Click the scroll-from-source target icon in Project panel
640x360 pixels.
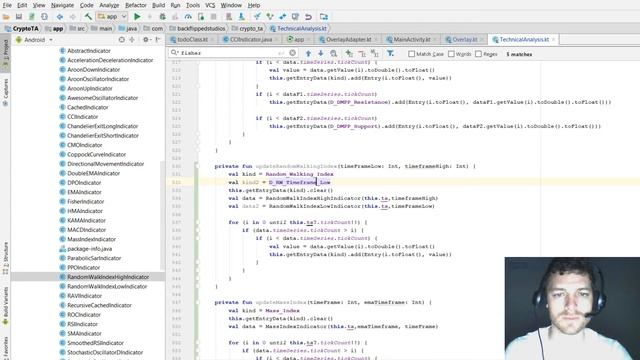(x=122, y=40)
